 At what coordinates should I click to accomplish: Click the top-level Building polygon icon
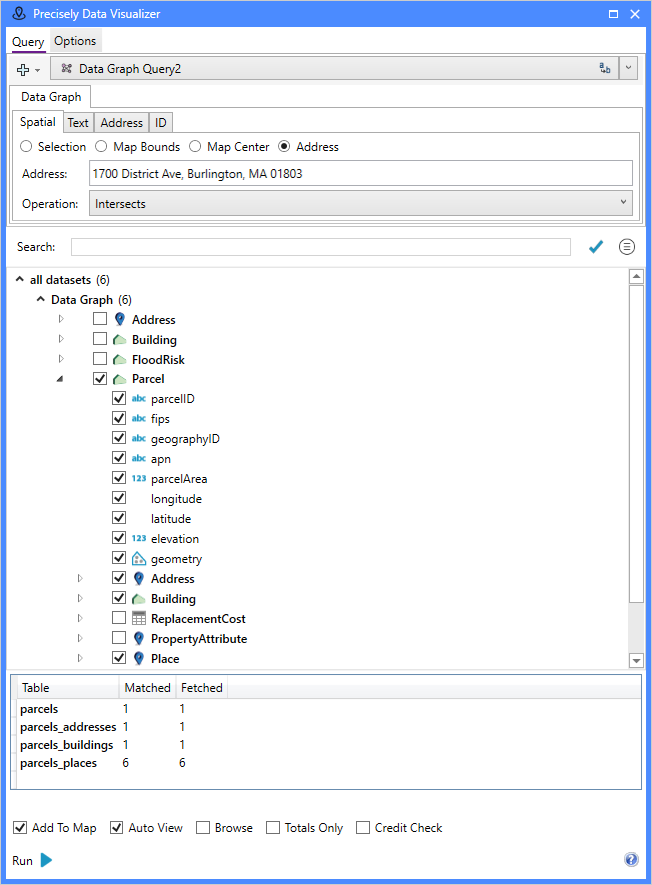pos(119,340)
